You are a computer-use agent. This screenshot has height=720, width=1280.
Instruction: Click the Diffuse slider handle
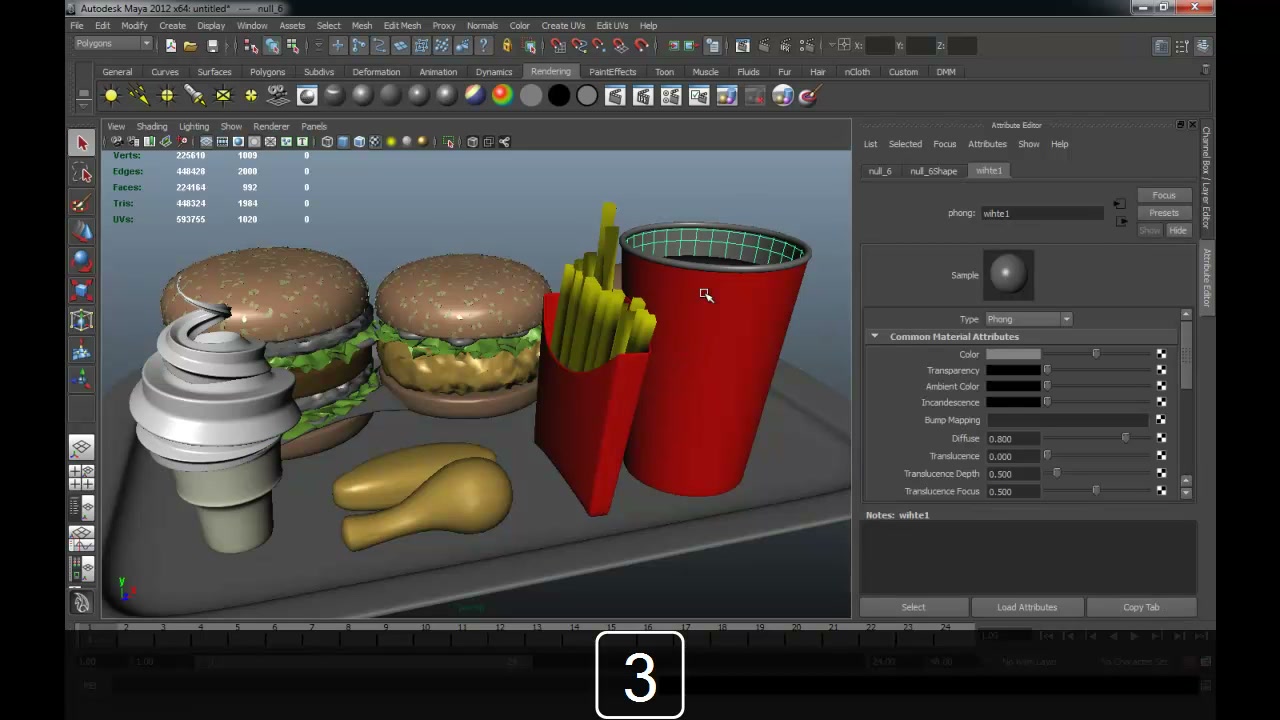pos(1125,438)
